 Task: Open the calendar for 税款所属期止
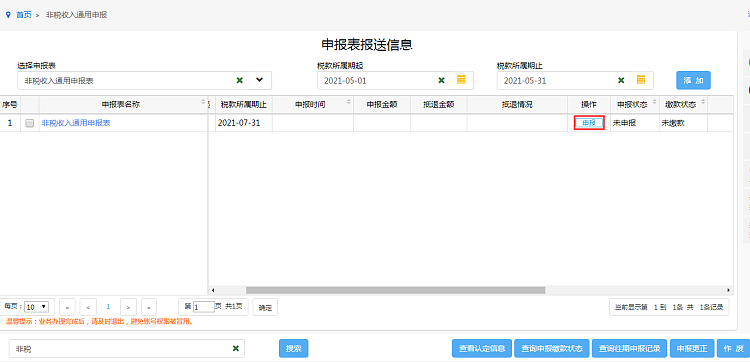coord(641,80)
